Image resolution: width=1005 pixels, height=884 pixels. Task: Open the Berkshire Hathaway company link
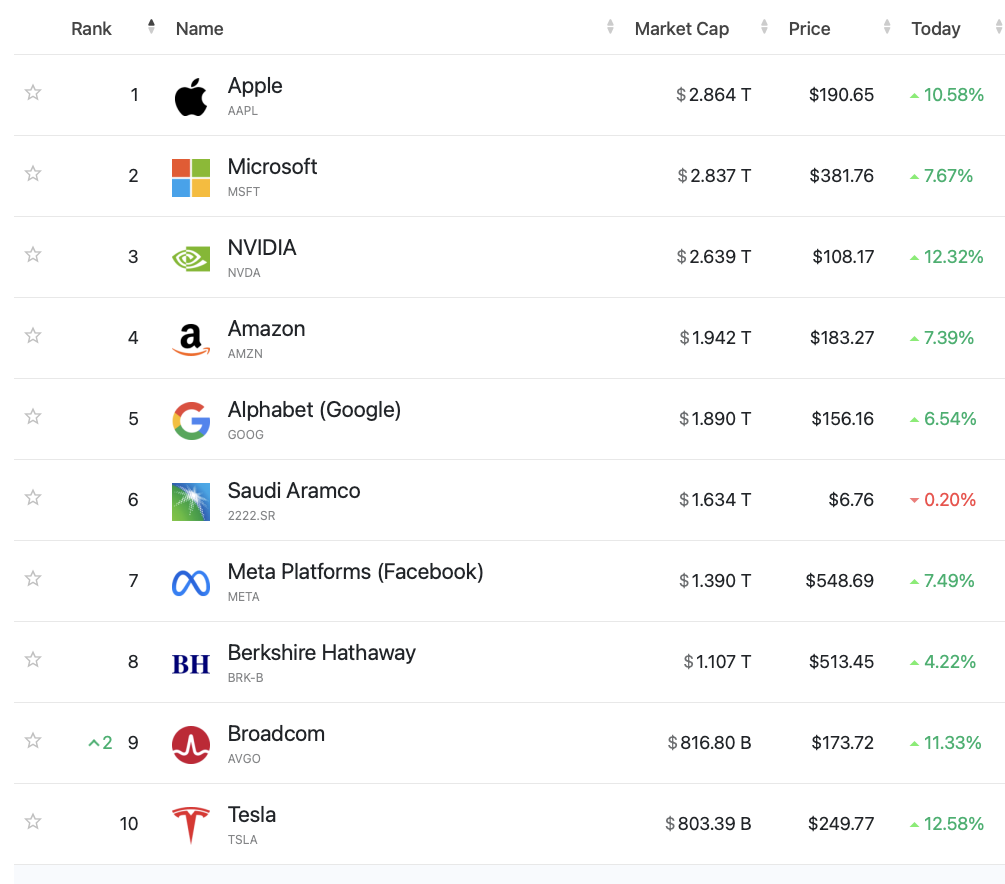(321, 653)
